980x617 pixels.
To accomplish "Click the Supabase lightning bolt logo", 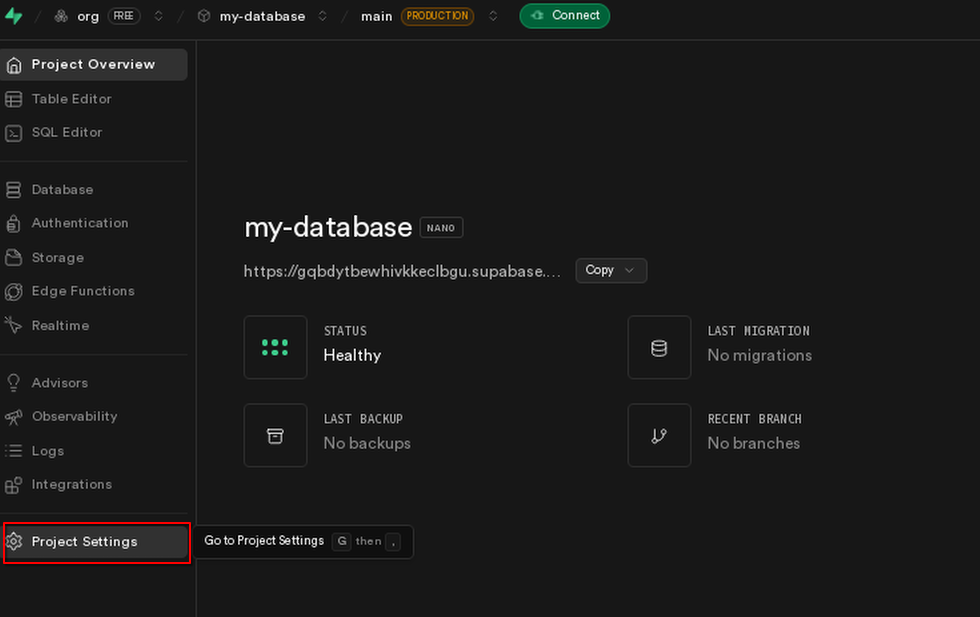I will [x=13, y=16].
